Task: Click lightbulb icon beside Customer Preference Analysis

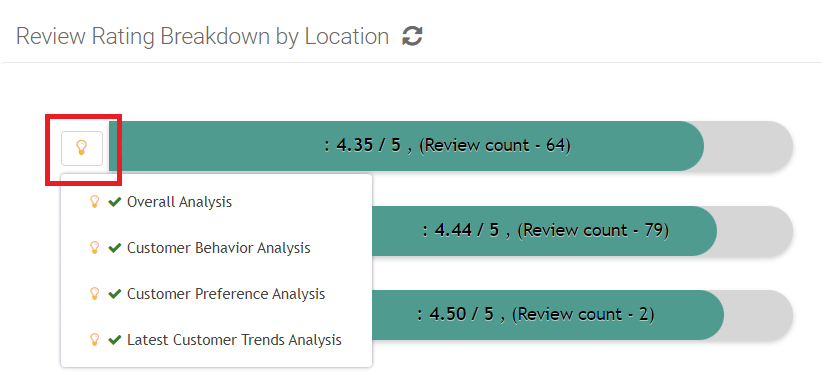Action: tap(94, 294)
